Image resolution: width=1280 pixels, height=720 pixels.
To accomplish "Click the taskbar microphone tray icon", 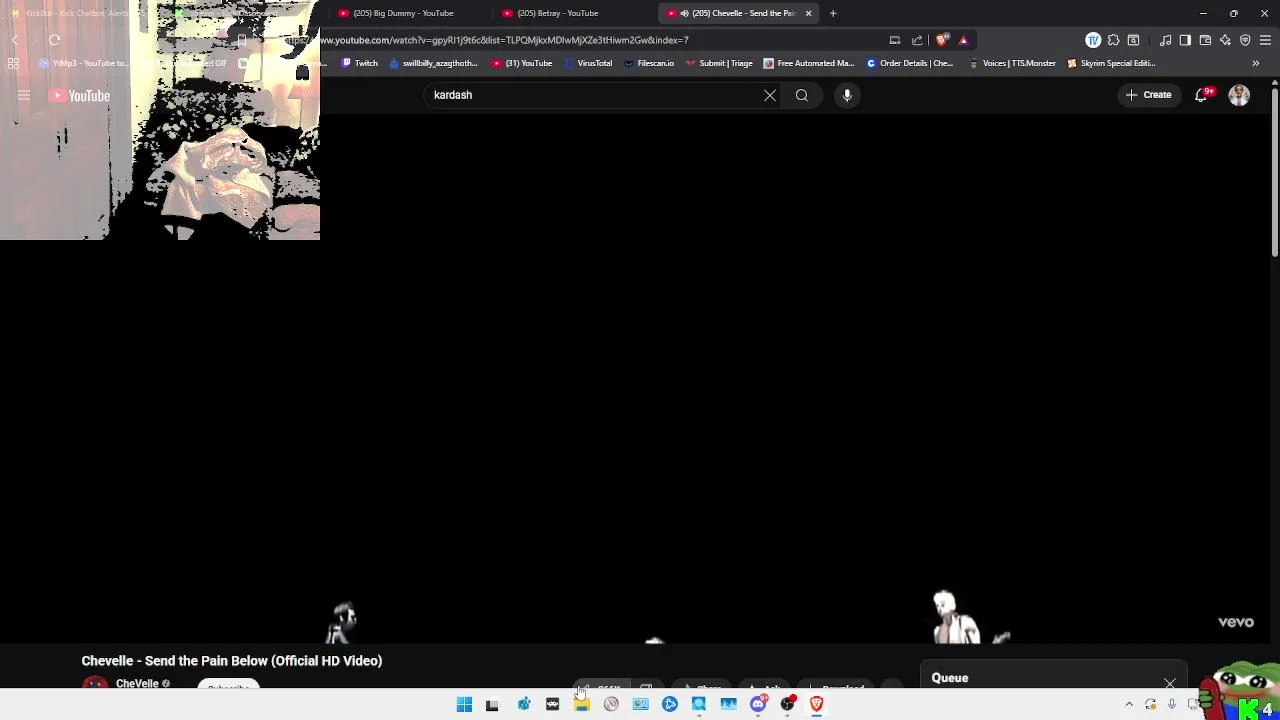I will (1172, 704).
